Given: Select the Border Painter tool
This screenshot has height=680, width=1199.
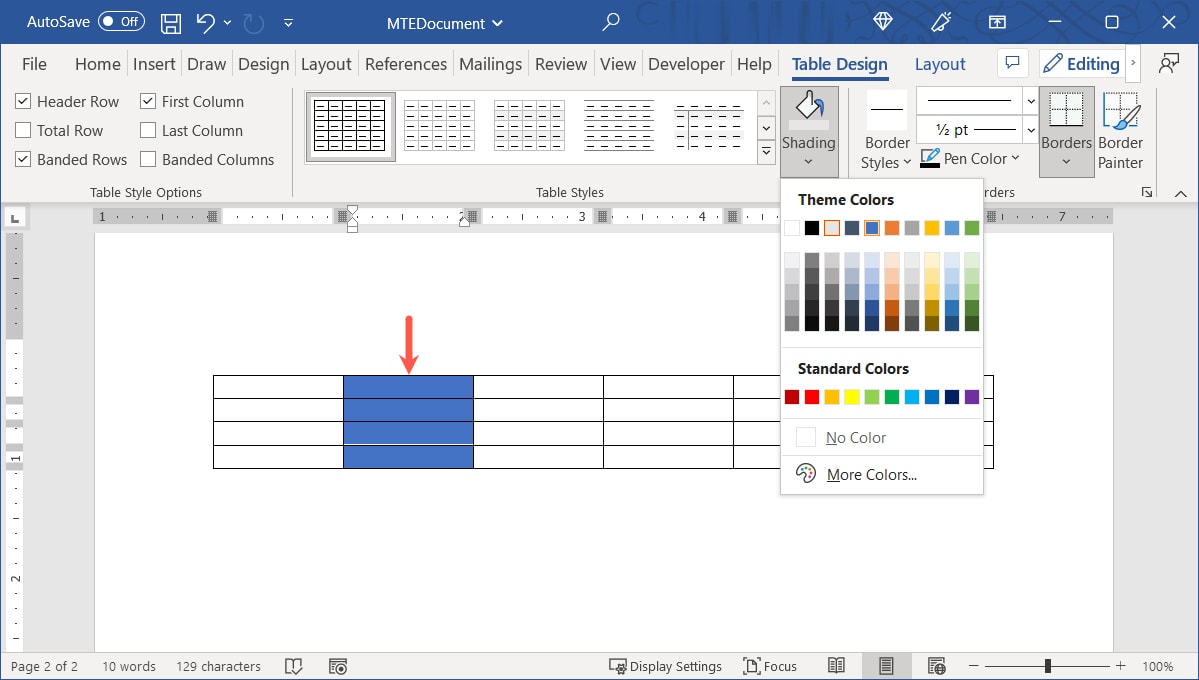Looking at the screenshot, I should click(1120, 131).
